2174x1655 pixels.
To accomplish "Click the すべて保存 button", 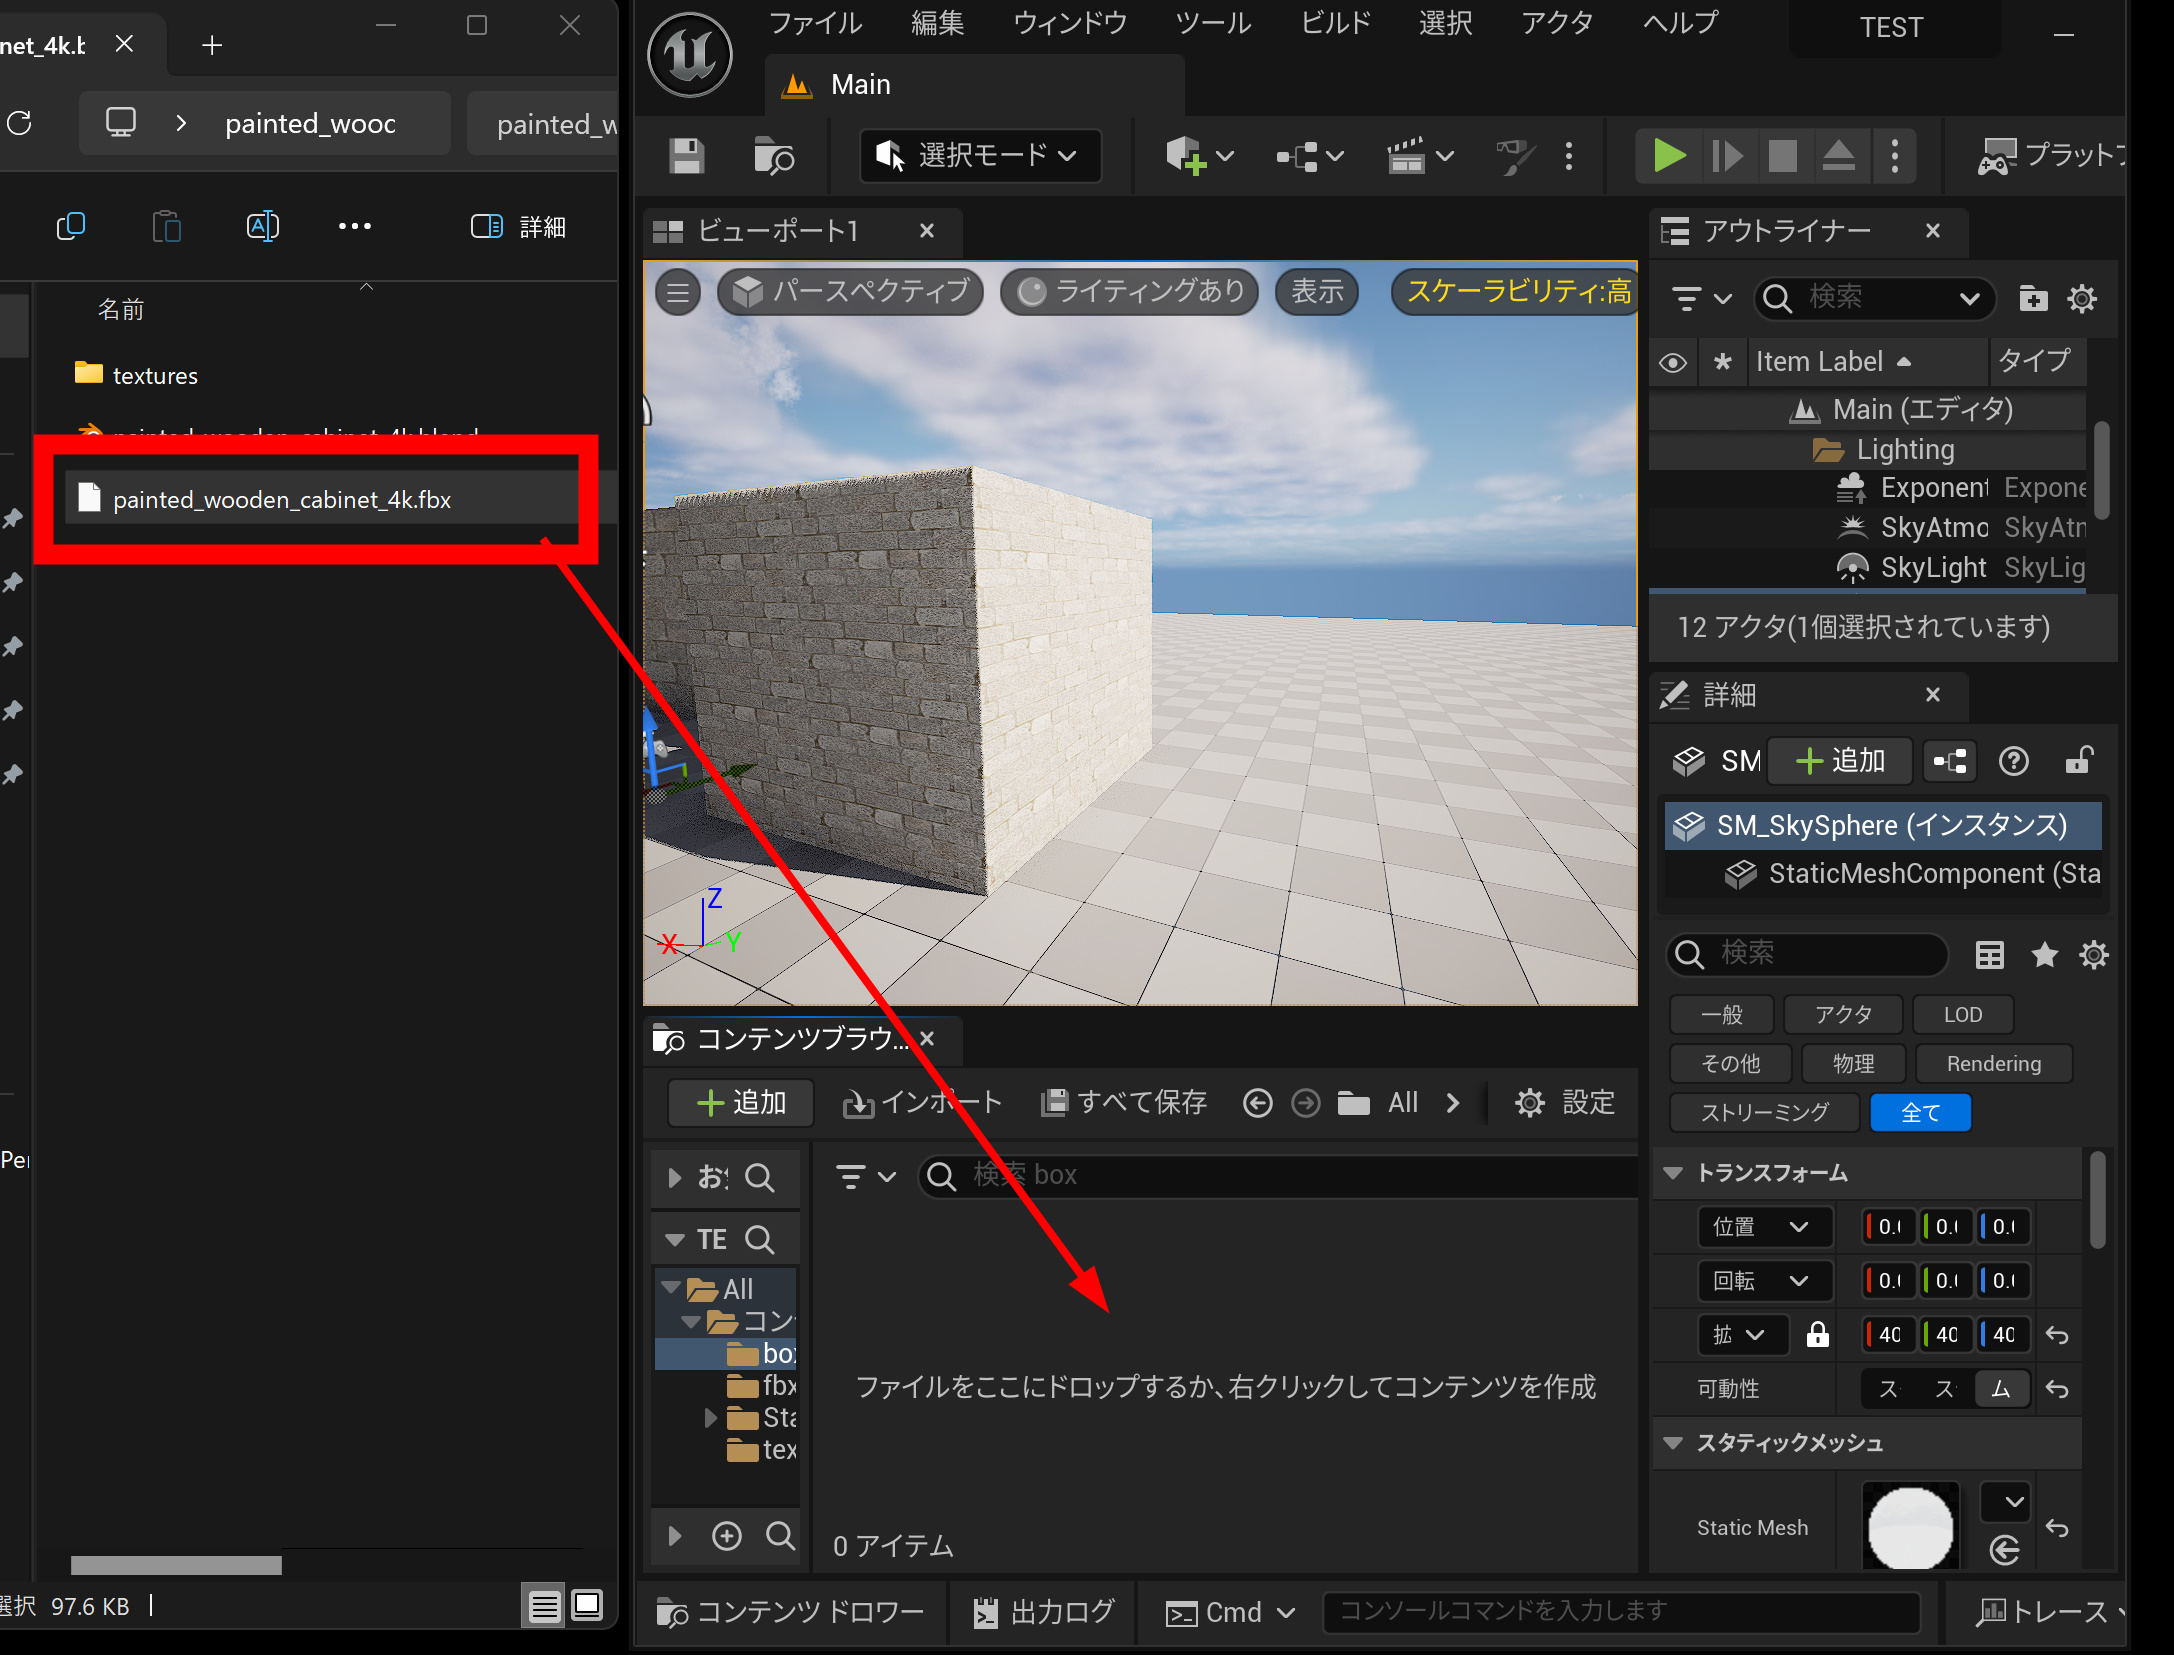I will [x=1124, y=1102].
